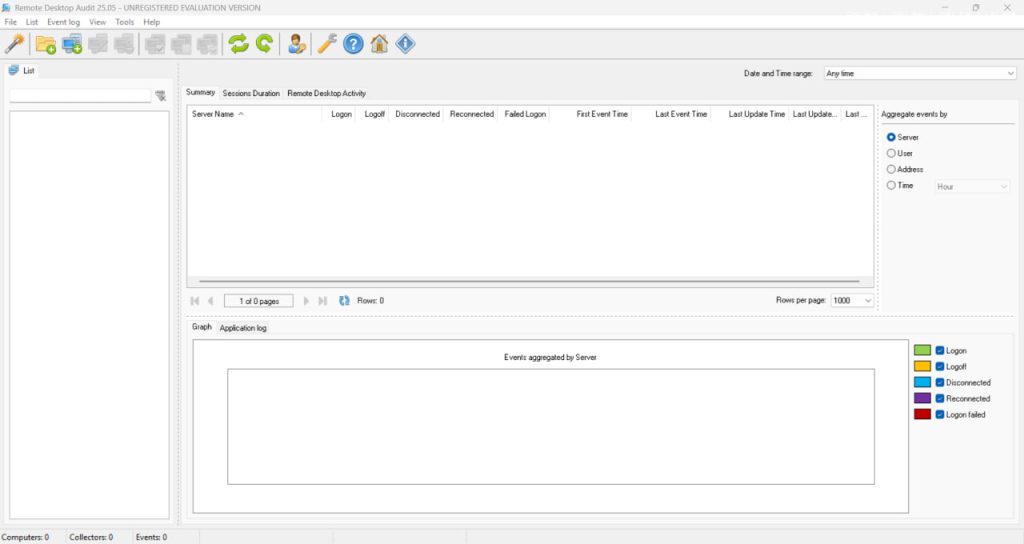Click the red Logon failed swatch
The width and height of the screenshot is (1024, 544).
[x=922, y=415]
